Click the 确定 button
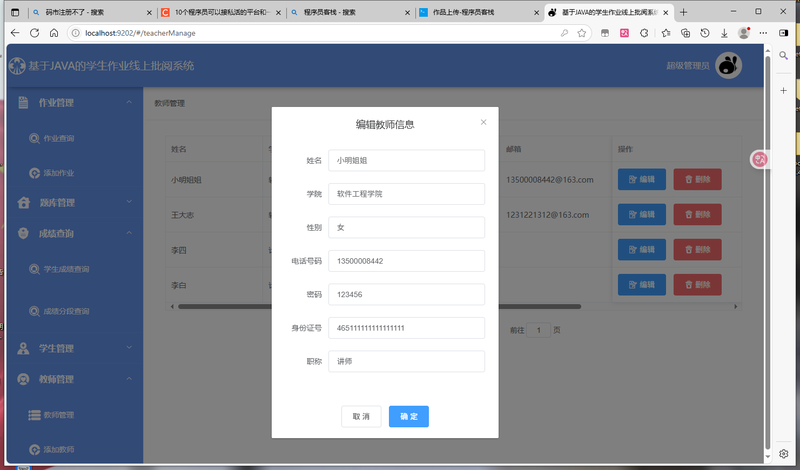 409,416
